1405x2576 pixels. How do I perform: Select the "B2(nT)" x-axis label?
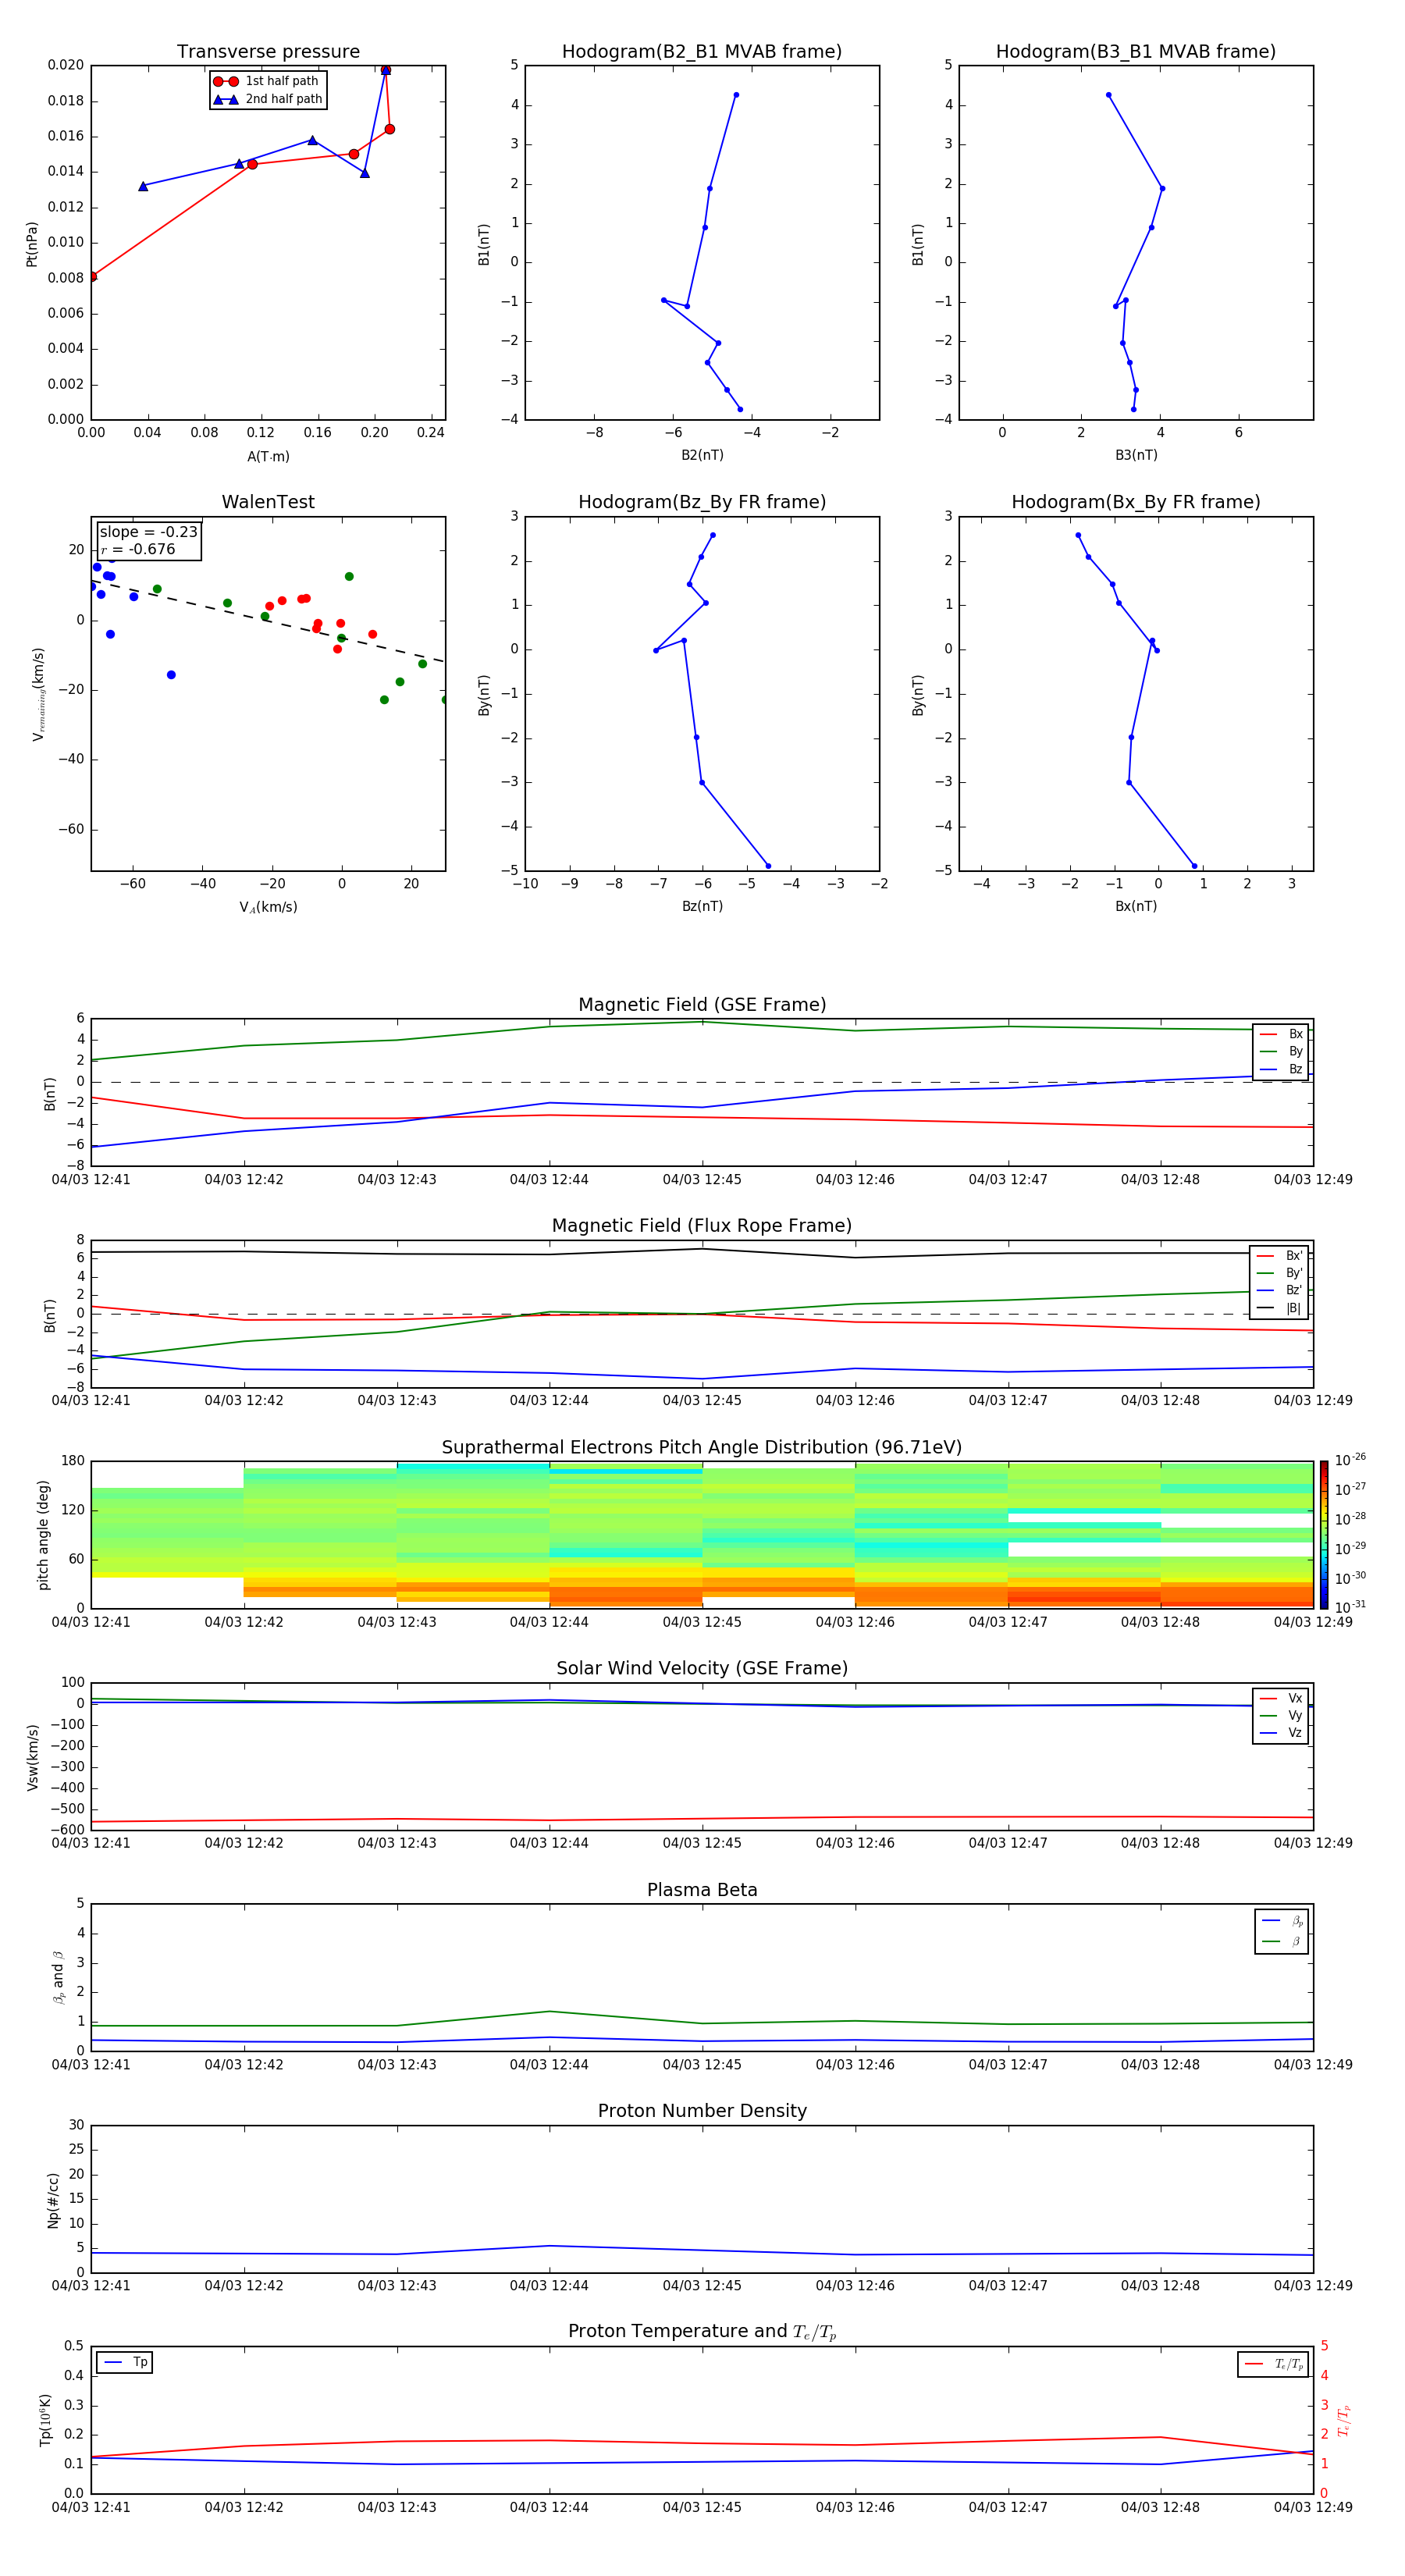pos(702,455)
